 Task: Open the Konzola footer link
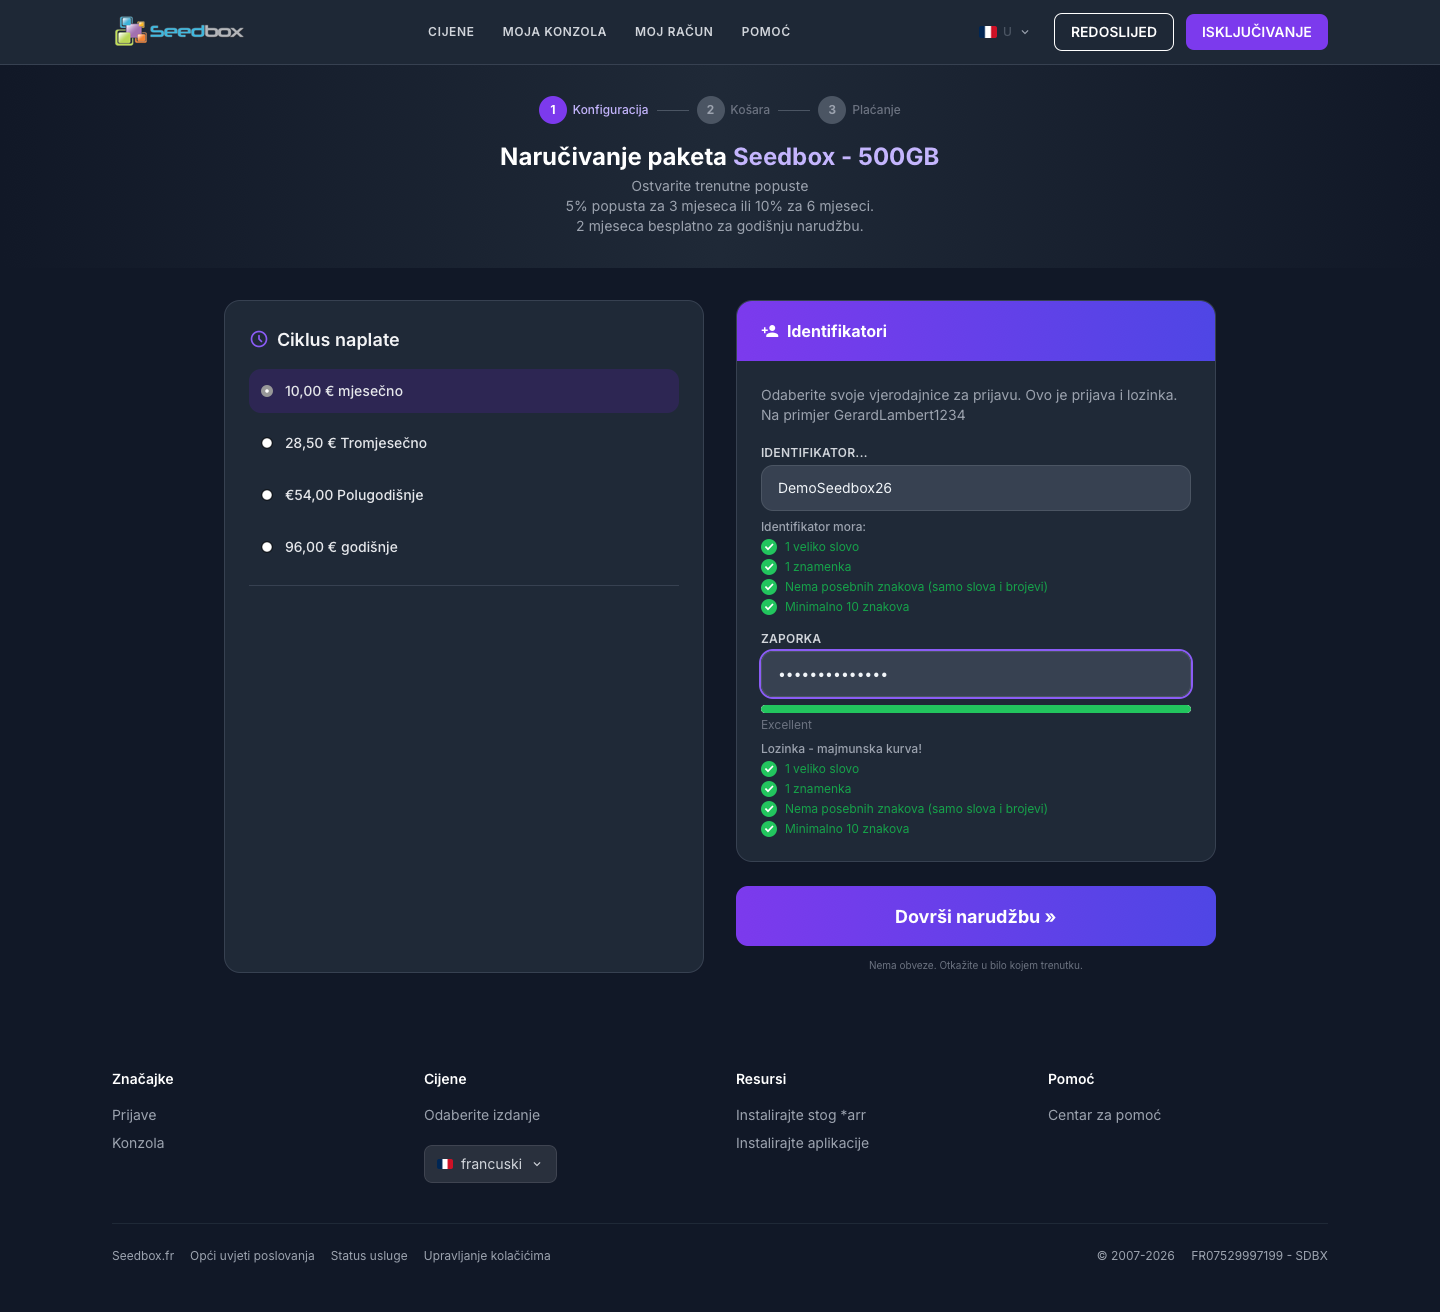(138, 1143)
